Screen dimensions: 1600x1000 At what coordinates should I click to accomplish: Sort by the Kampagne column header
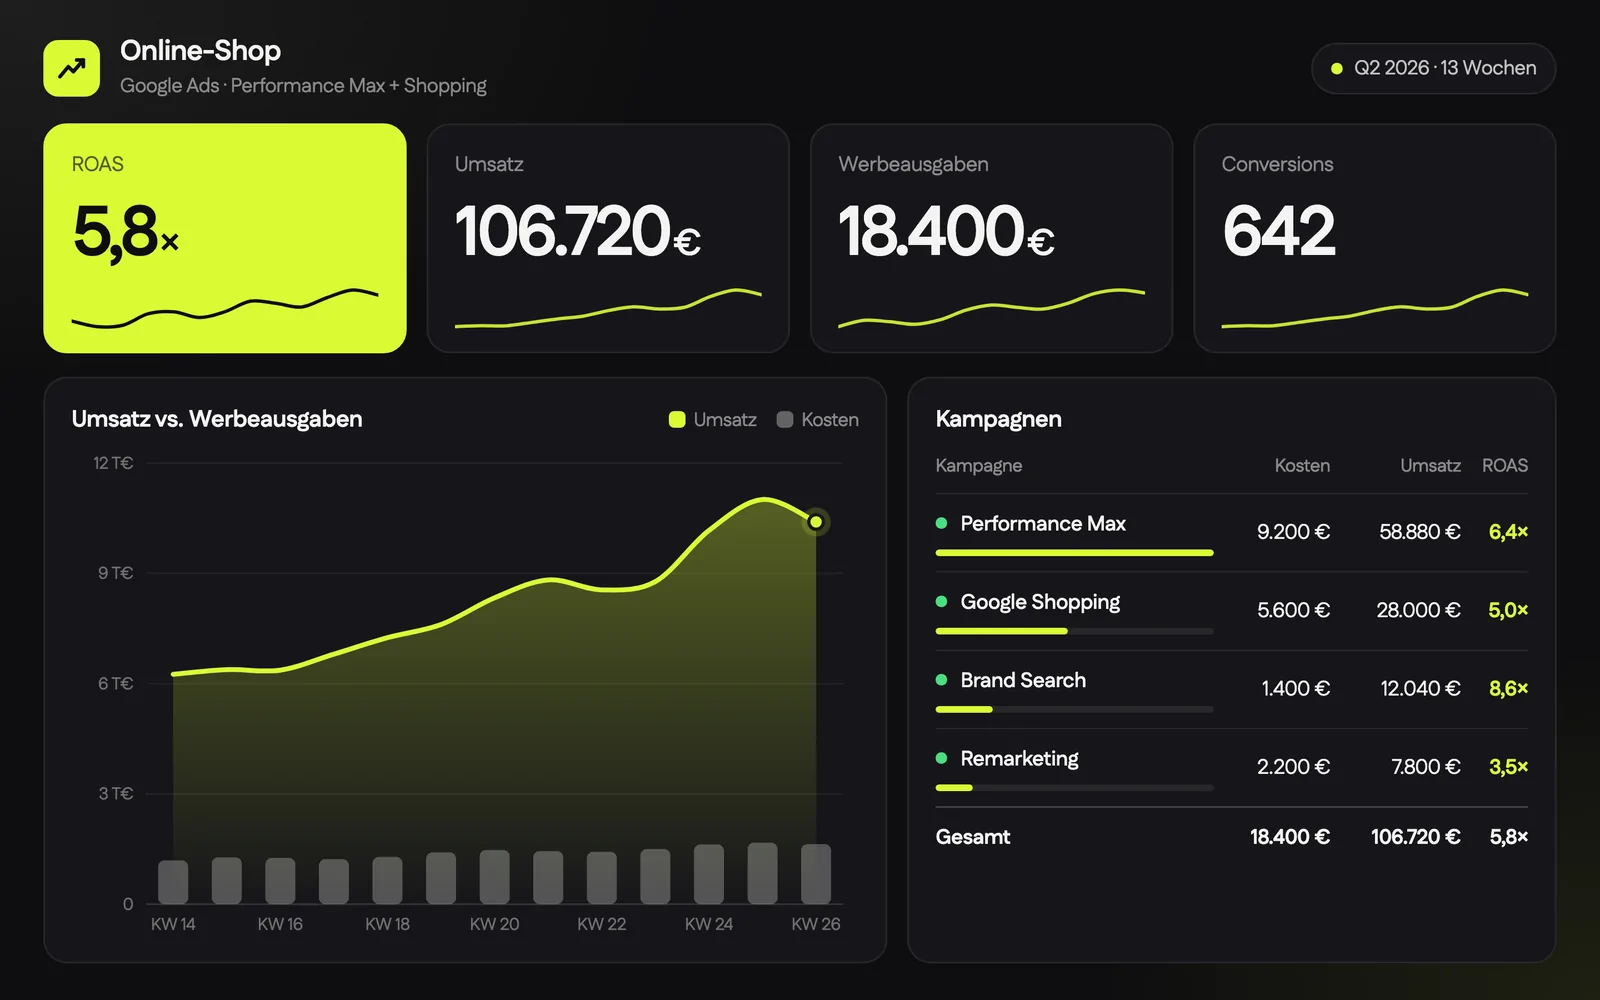979,466
